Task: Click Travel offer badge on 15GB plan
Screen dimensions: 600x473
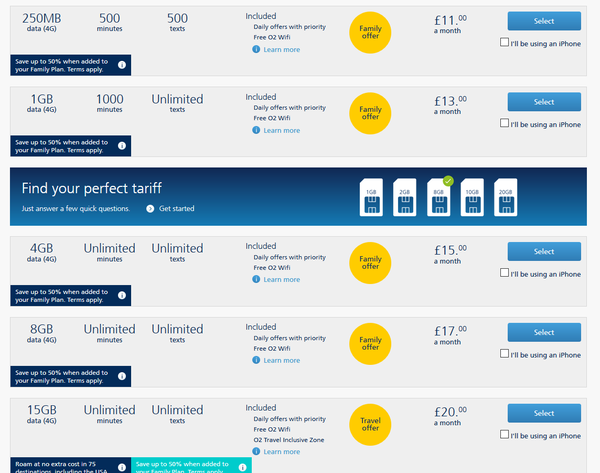Action: [x=370, y=424]
